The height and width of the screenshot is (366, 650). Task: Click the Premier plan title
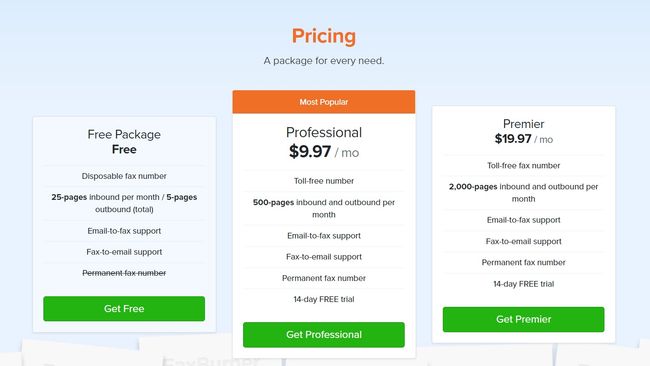[x=524, y=124]
